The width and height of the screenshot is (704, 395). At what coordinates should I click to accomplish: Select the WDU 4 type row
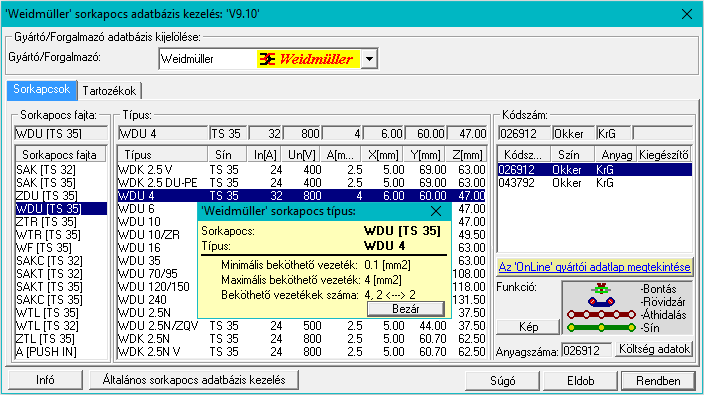coord(302,196)
